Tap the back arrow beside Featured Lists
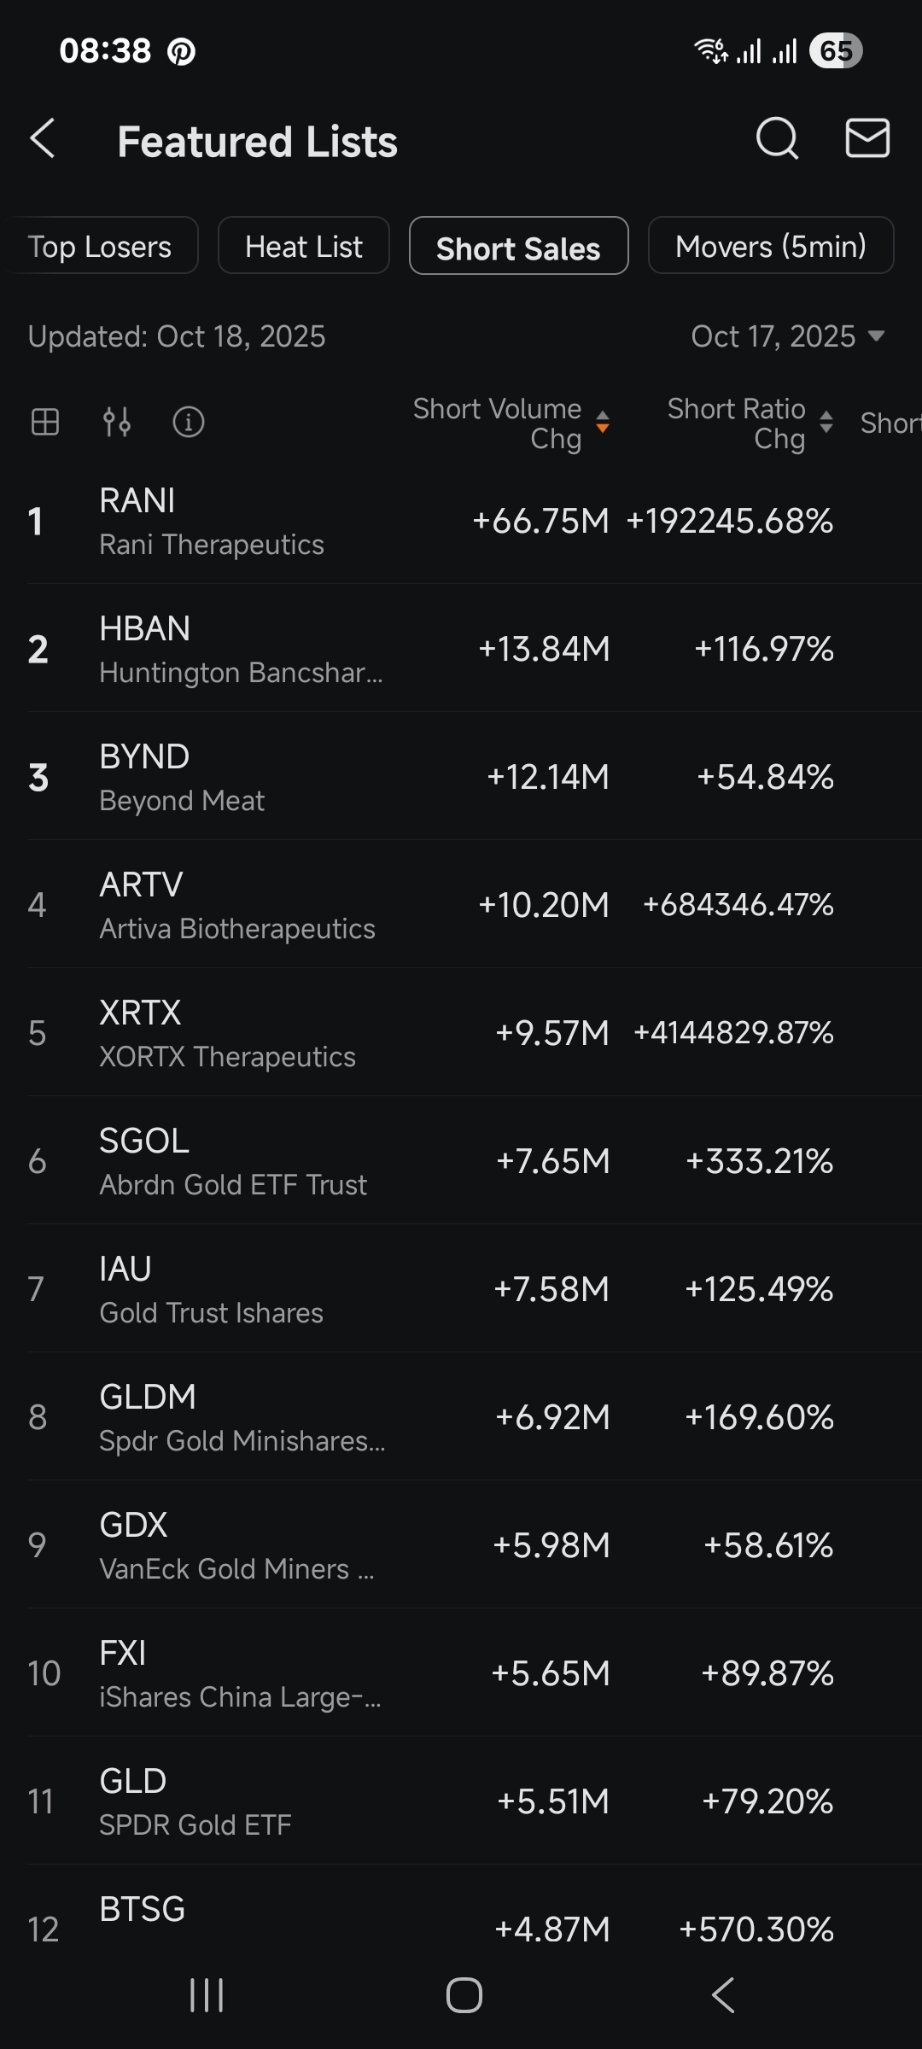Image resolution: width=922 pixels, height=2049 pixels. click(43, 139)
